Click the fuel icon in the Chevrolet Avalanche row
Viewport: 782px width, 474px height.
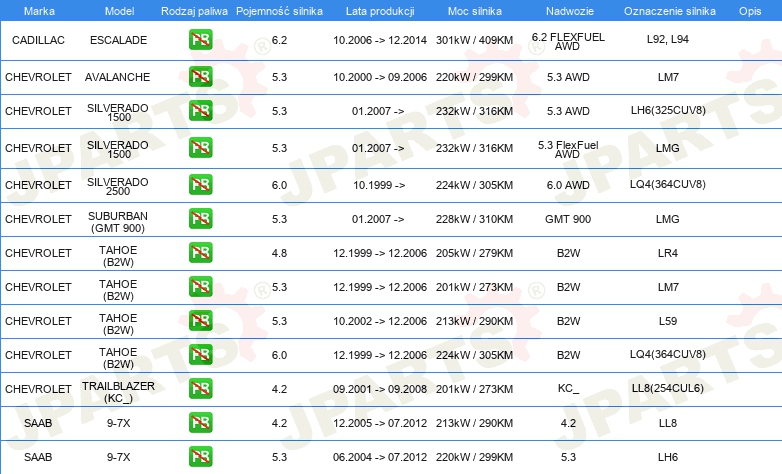point(200,77)
